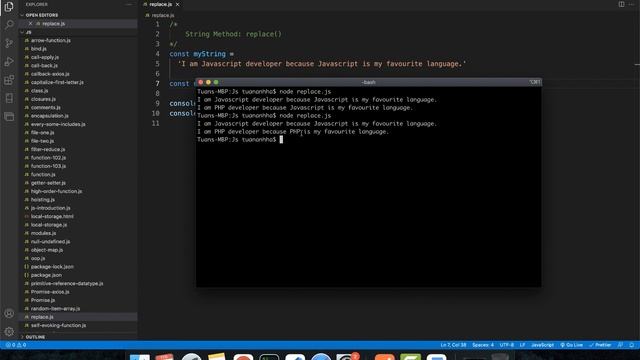
Task: Open the Search view in activity bar
Action: (x=9, y=25)
